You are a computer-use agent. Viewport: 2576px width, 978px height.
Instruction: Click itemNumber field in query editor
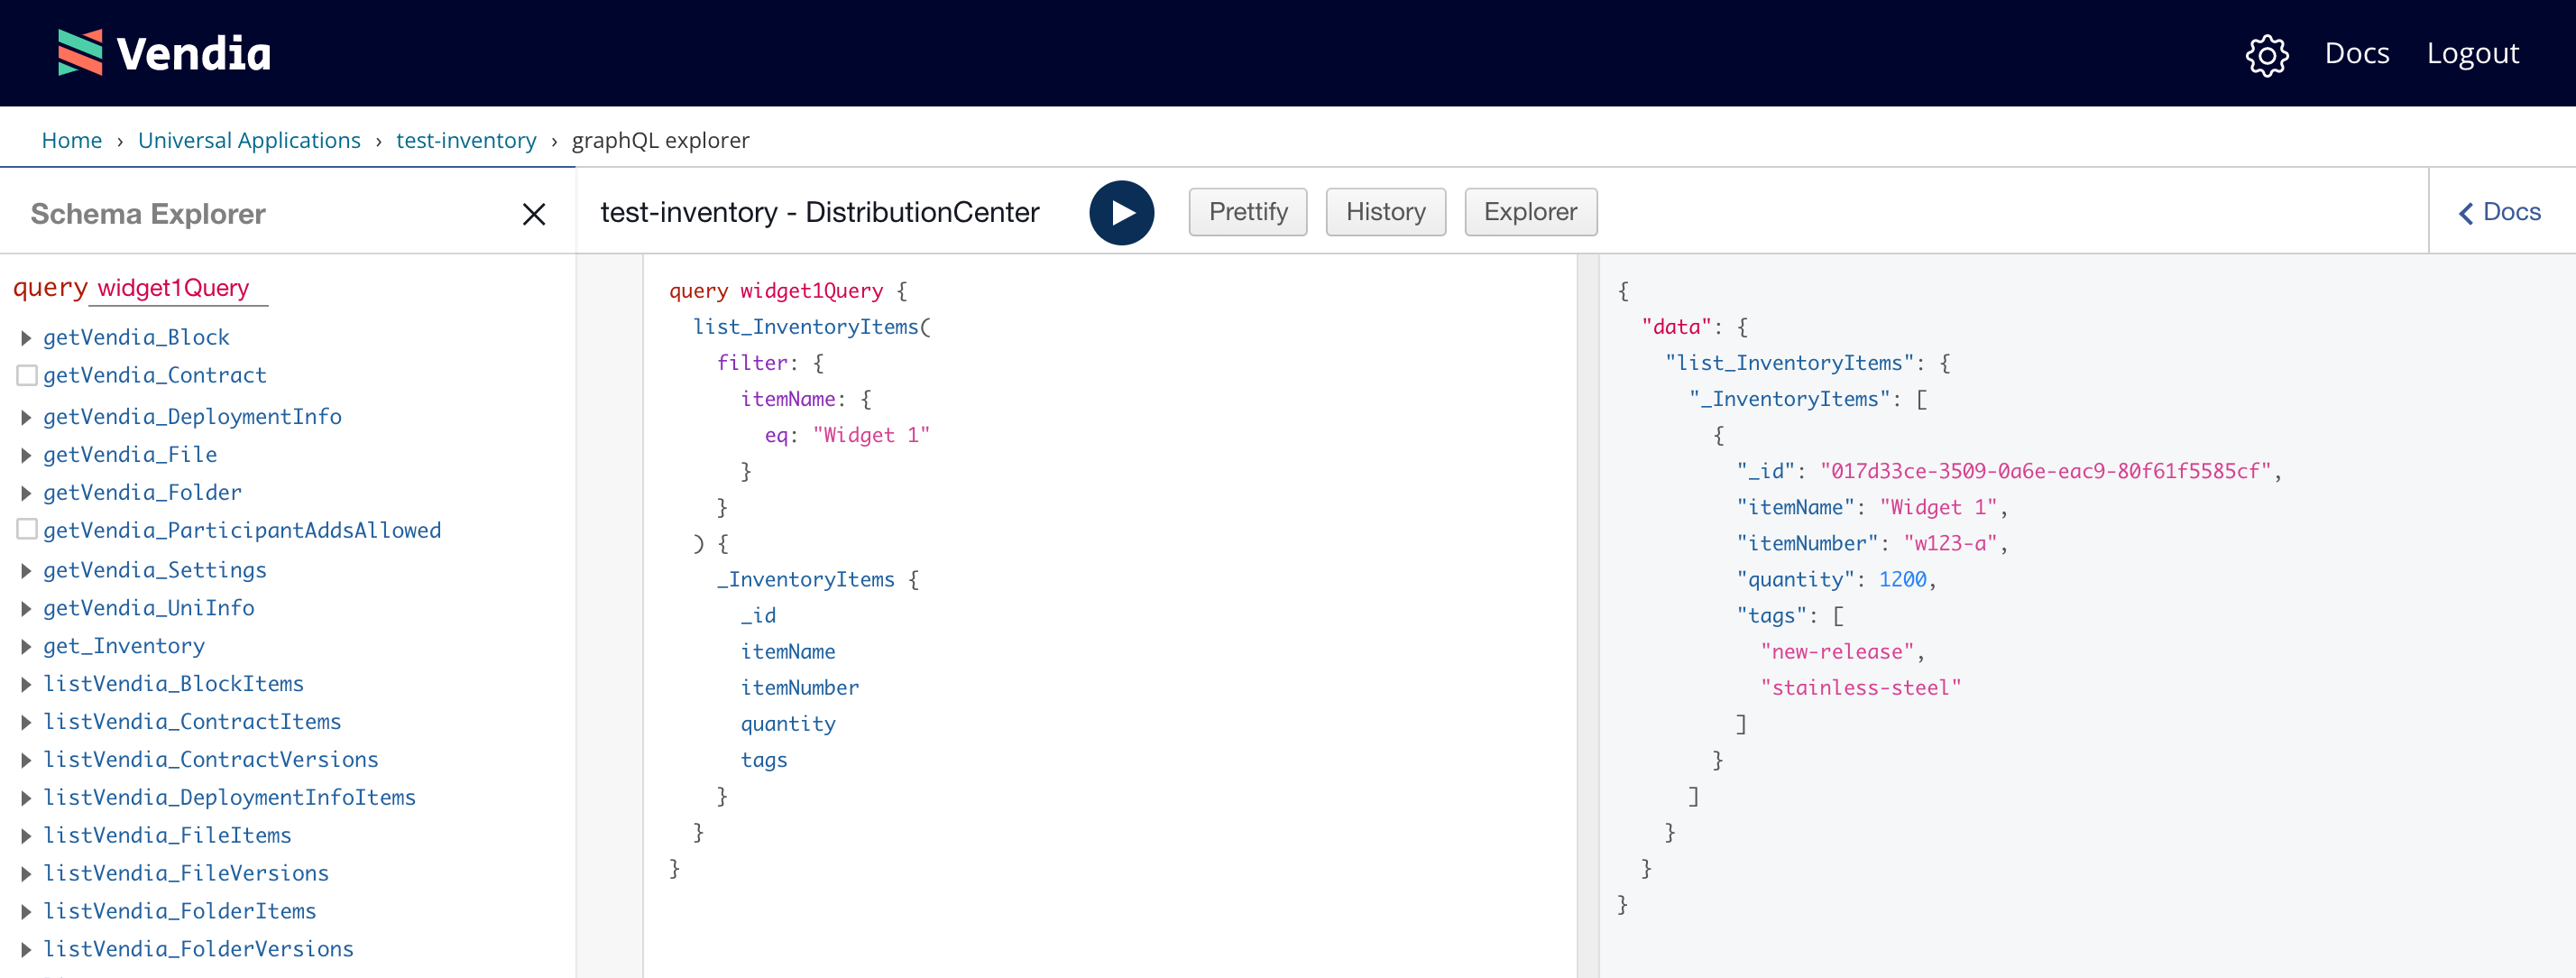799,688
